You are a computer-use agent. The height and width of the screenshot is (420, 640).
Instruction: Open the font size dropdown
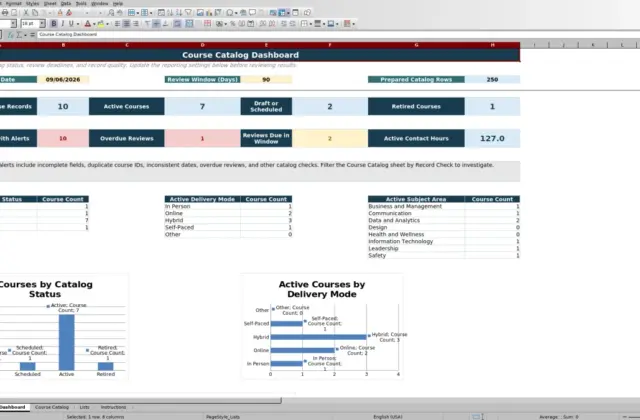[42, 24]
